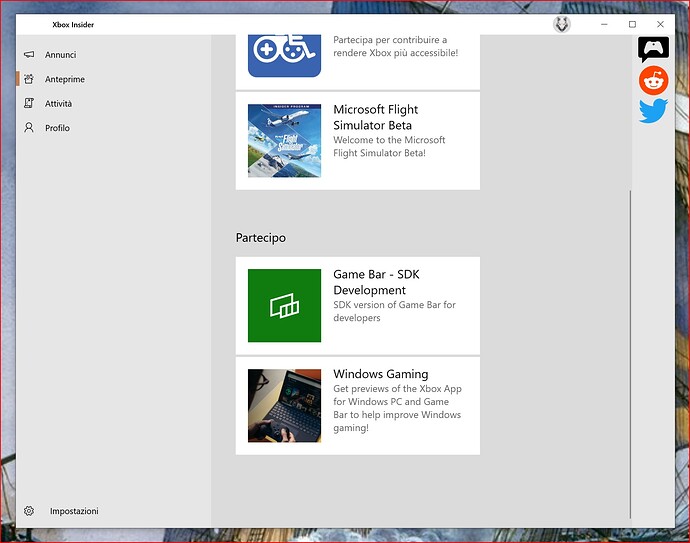Switch to the Anteprime section
The image size is (690, 543).
[x=65, y=79]
